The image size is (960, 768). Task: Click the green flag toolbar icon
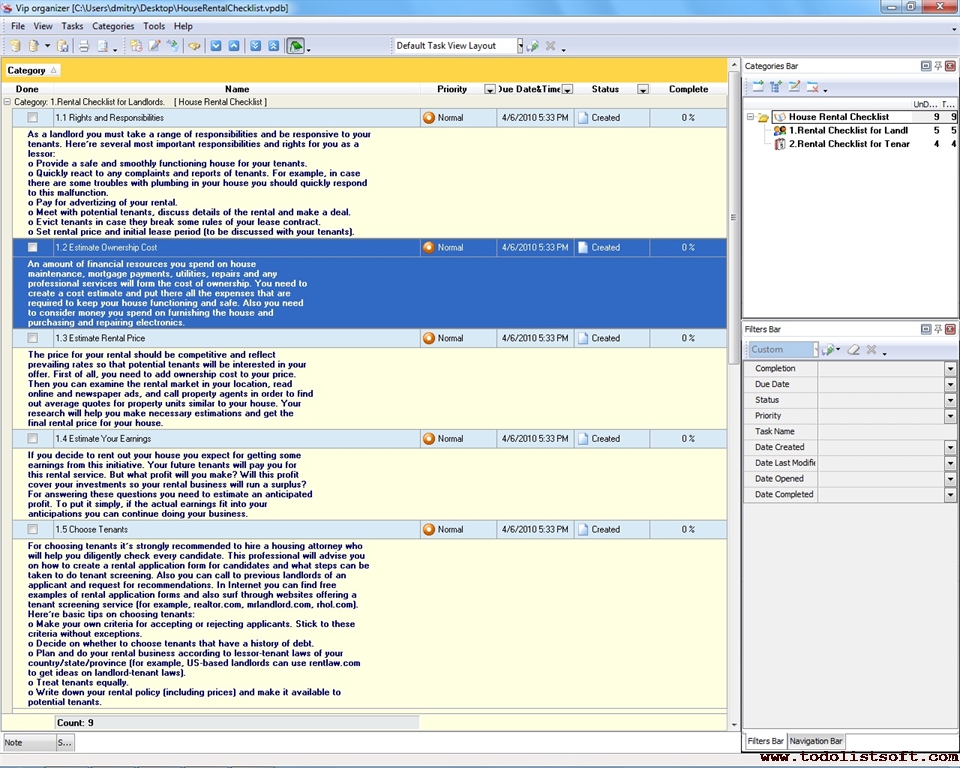pos(296,46)
